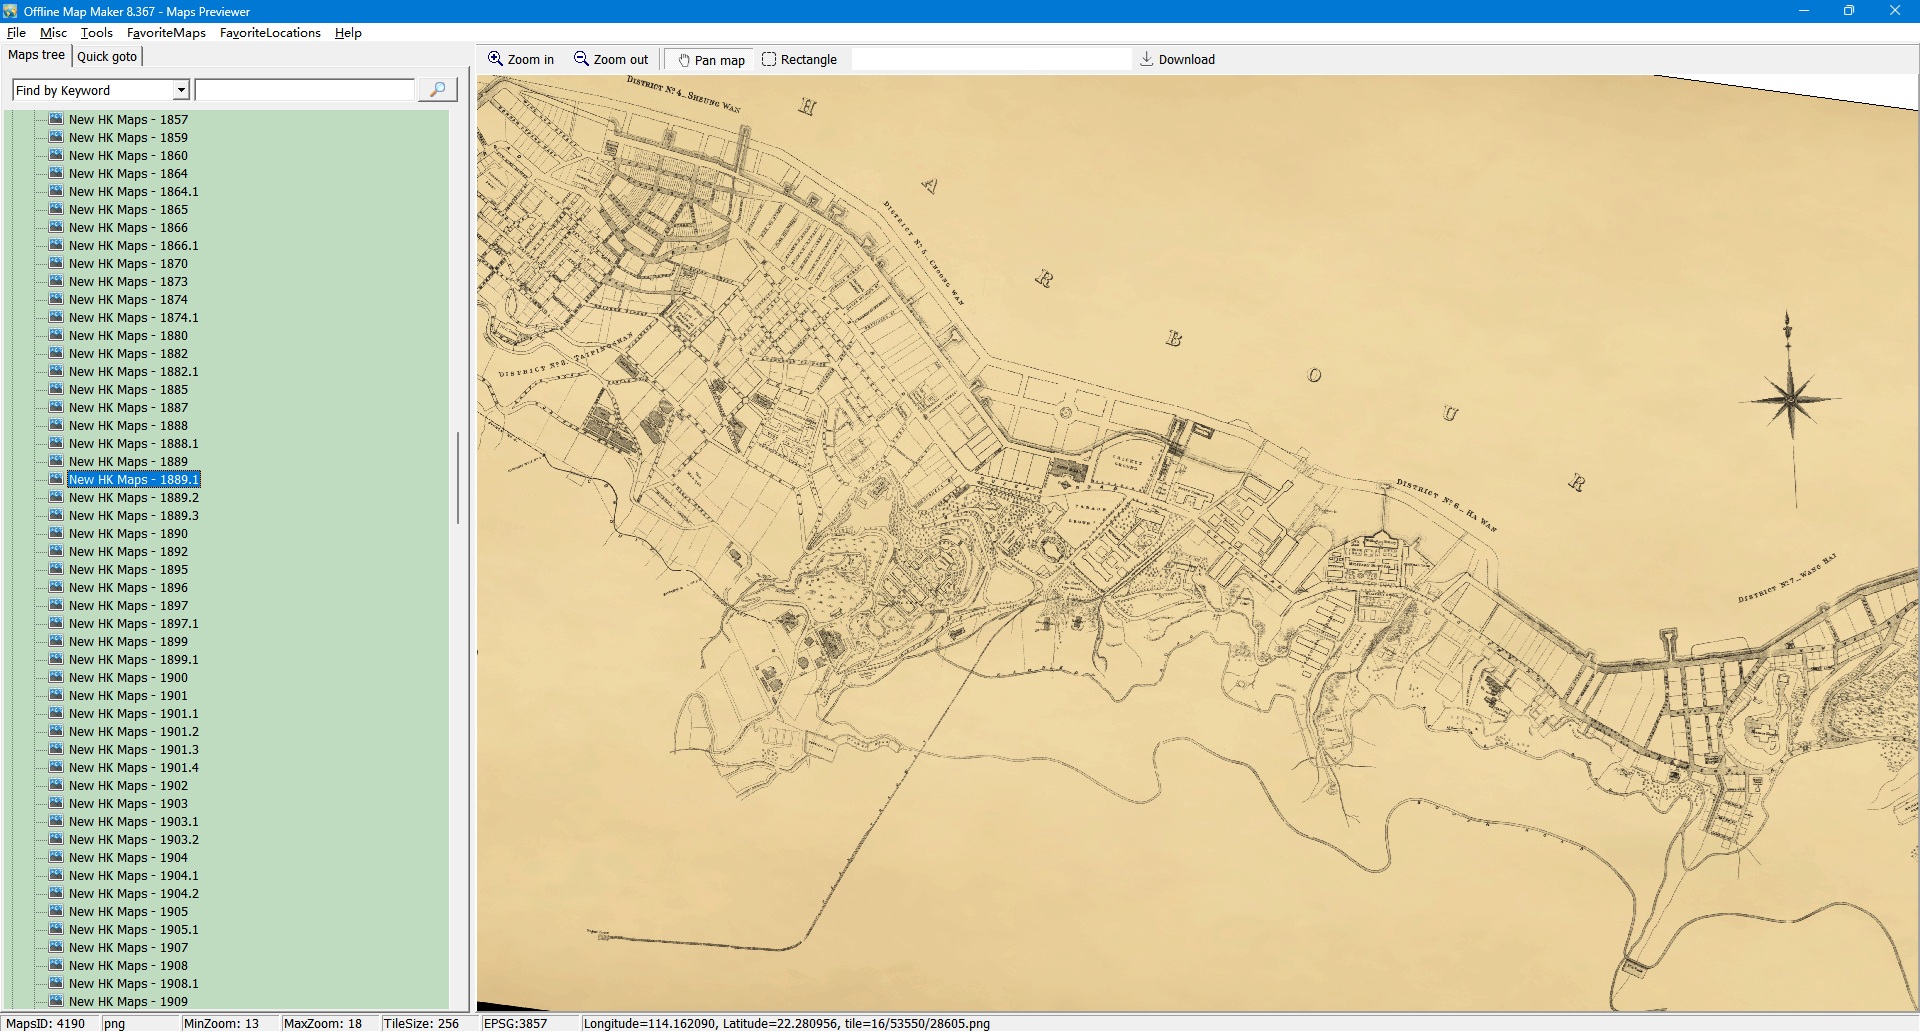This screenshot has height=1032, width=1920.
Task: Click the Download arrow icon
Action: [x=1146, y=59]
